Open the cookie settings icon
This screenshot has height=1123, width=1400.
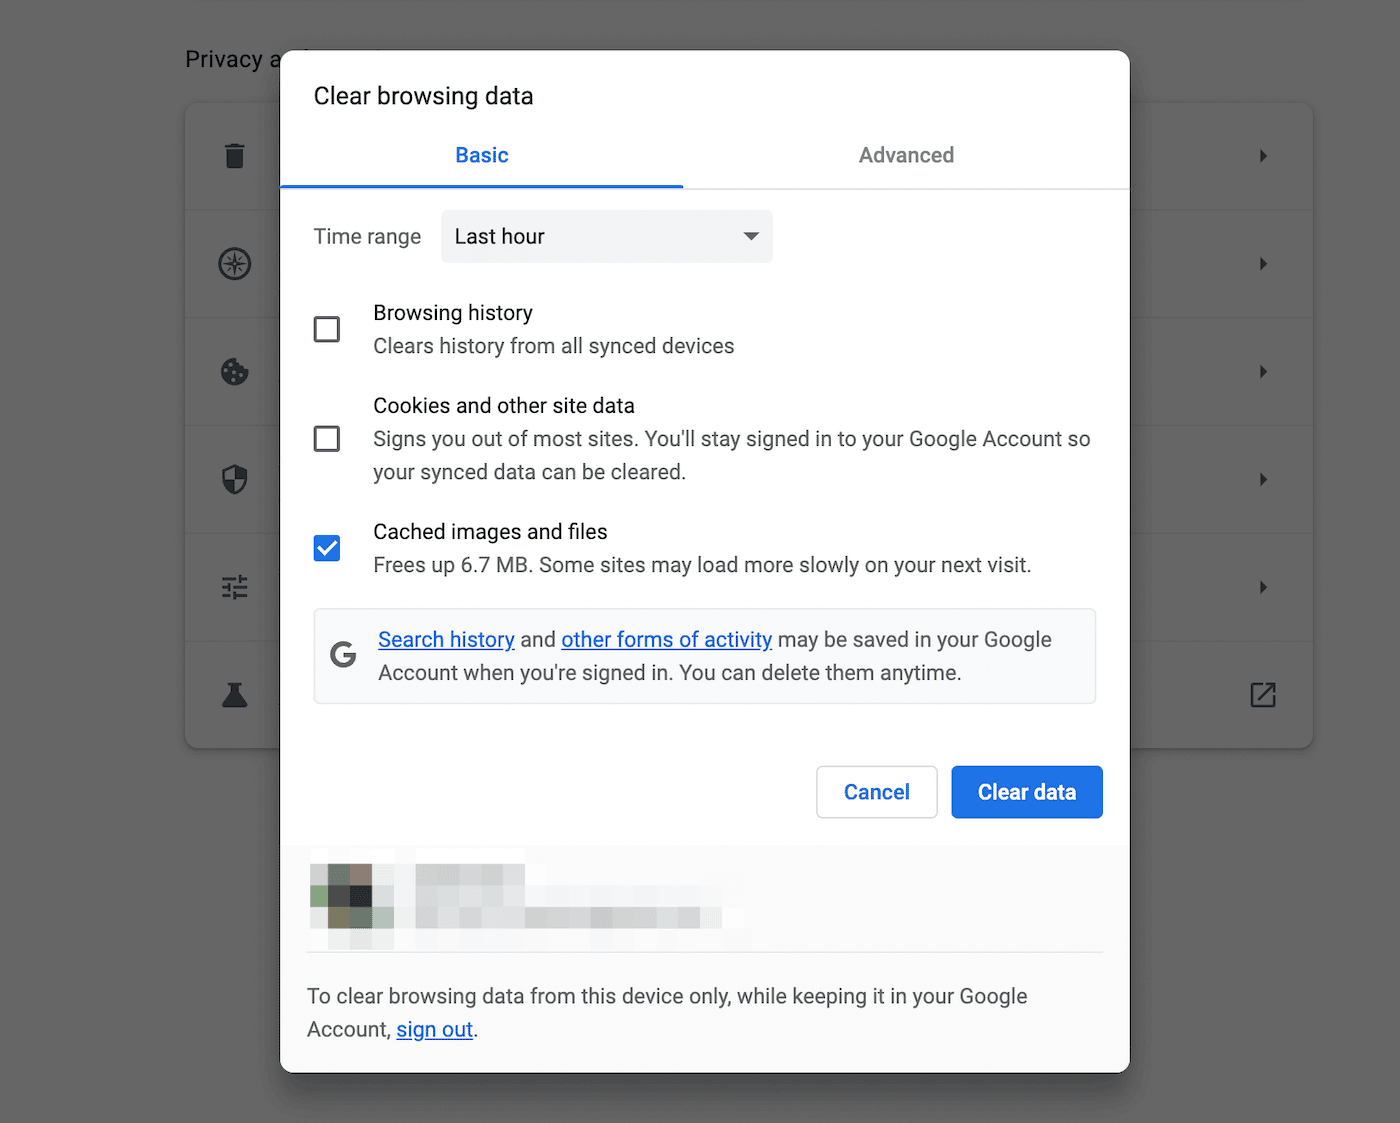click(233, 372)
